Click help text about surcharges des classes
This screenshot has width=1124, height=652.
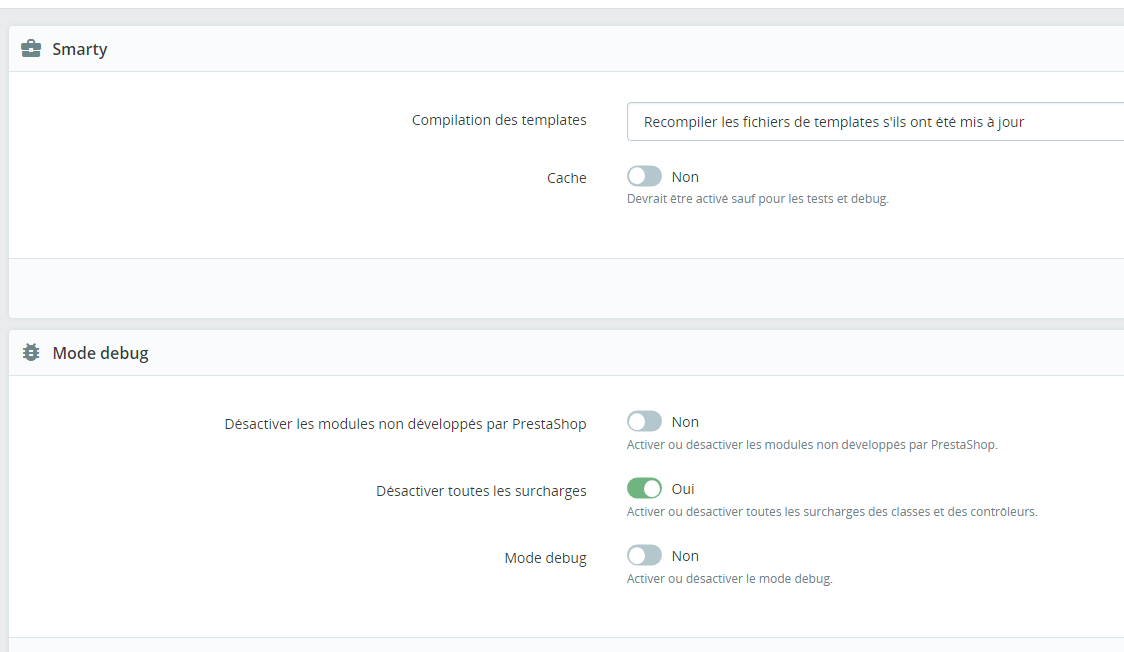coord(832,512)
